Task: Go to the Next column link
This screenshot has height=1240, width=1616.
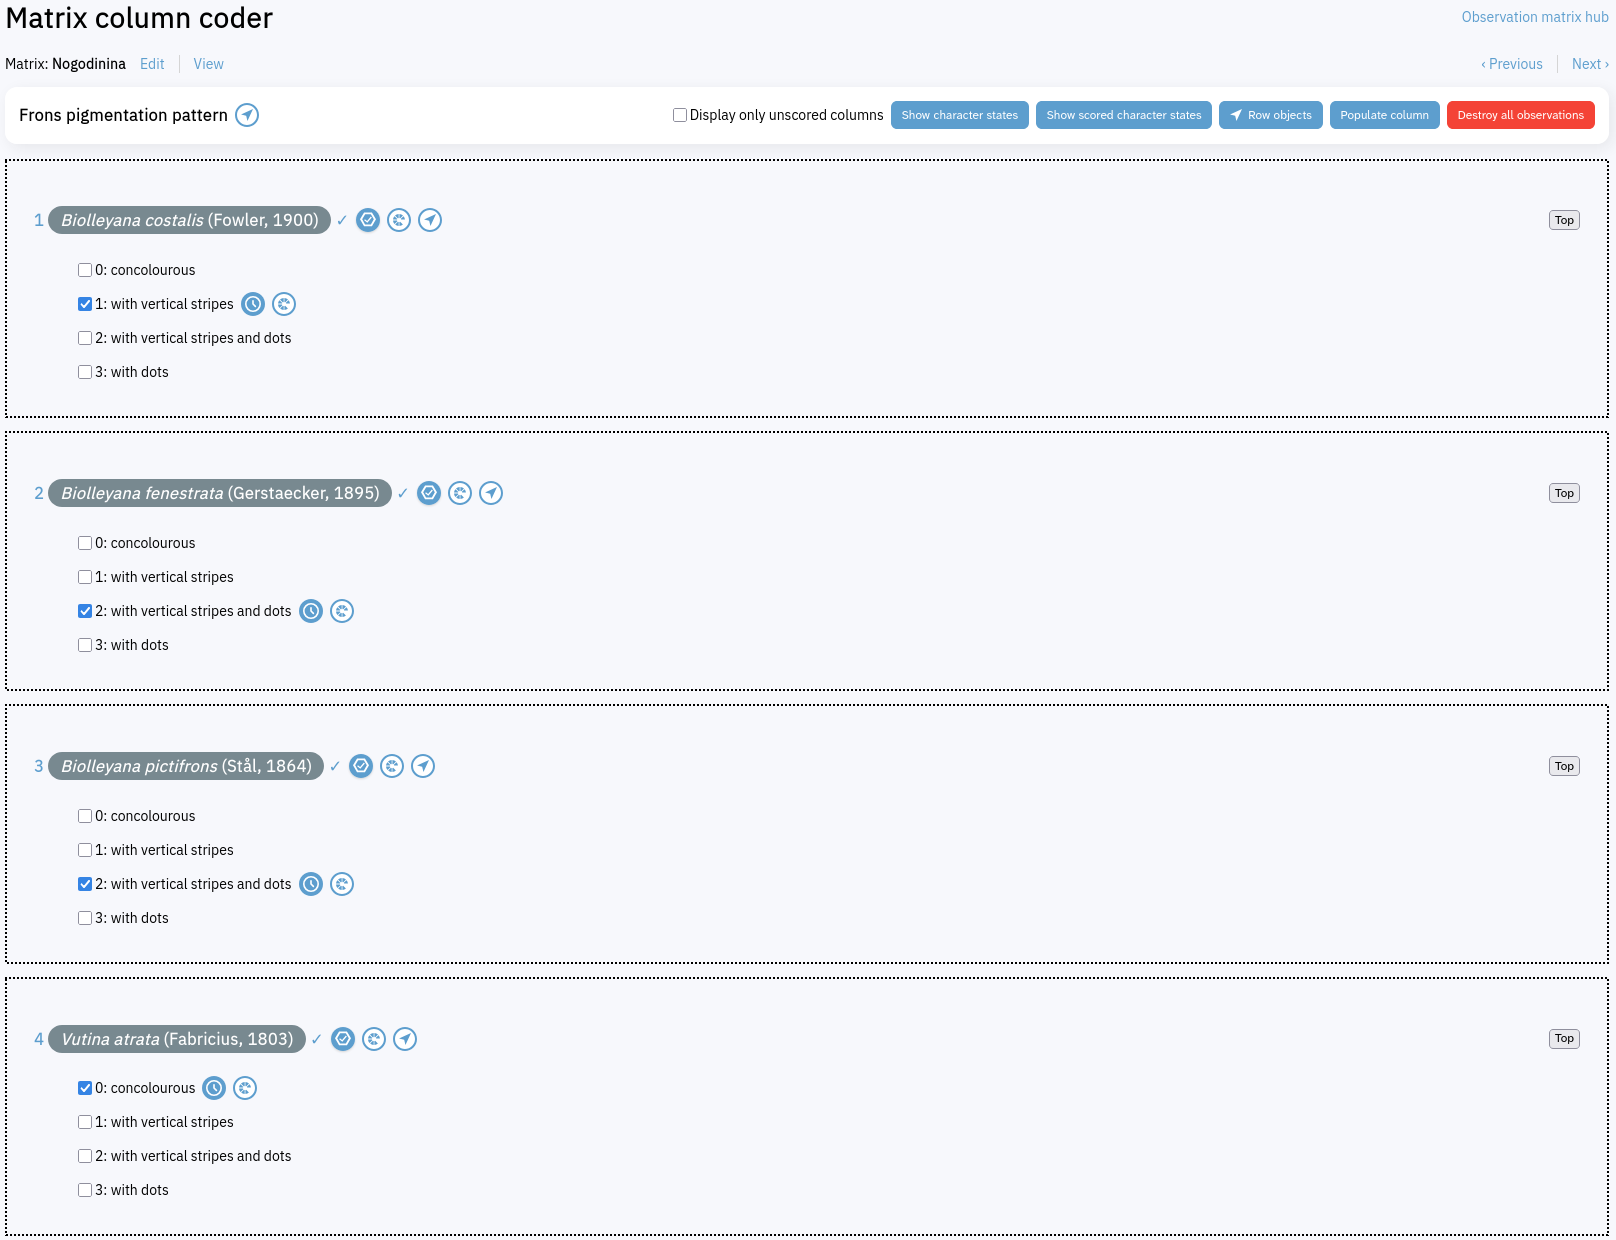Action: point(1589,64)
